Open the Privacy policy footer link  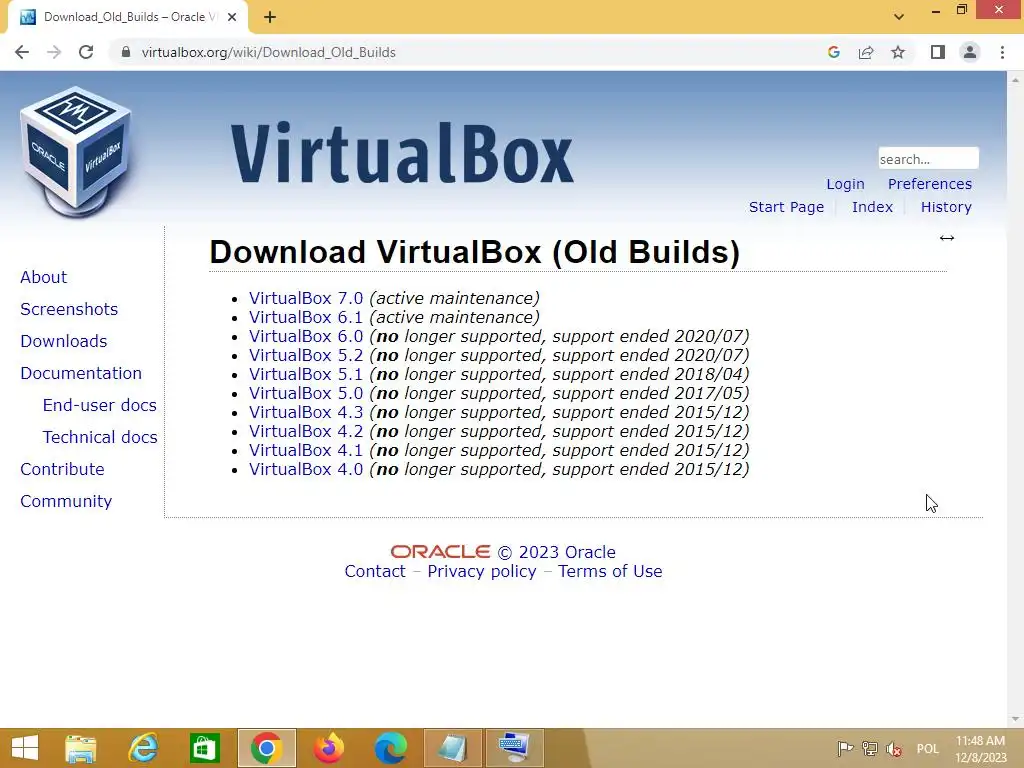point(481,571)
